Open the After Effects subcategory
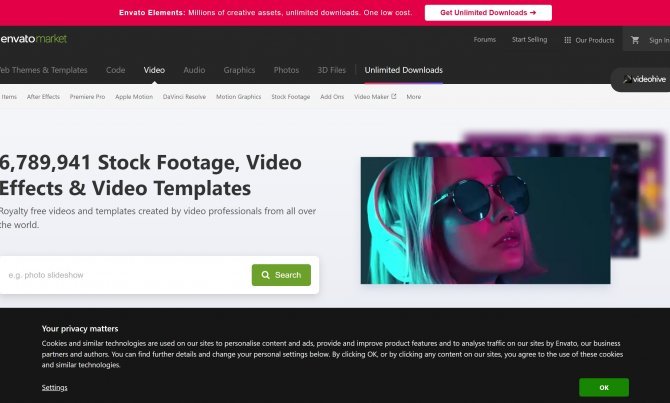 (43, 97)
